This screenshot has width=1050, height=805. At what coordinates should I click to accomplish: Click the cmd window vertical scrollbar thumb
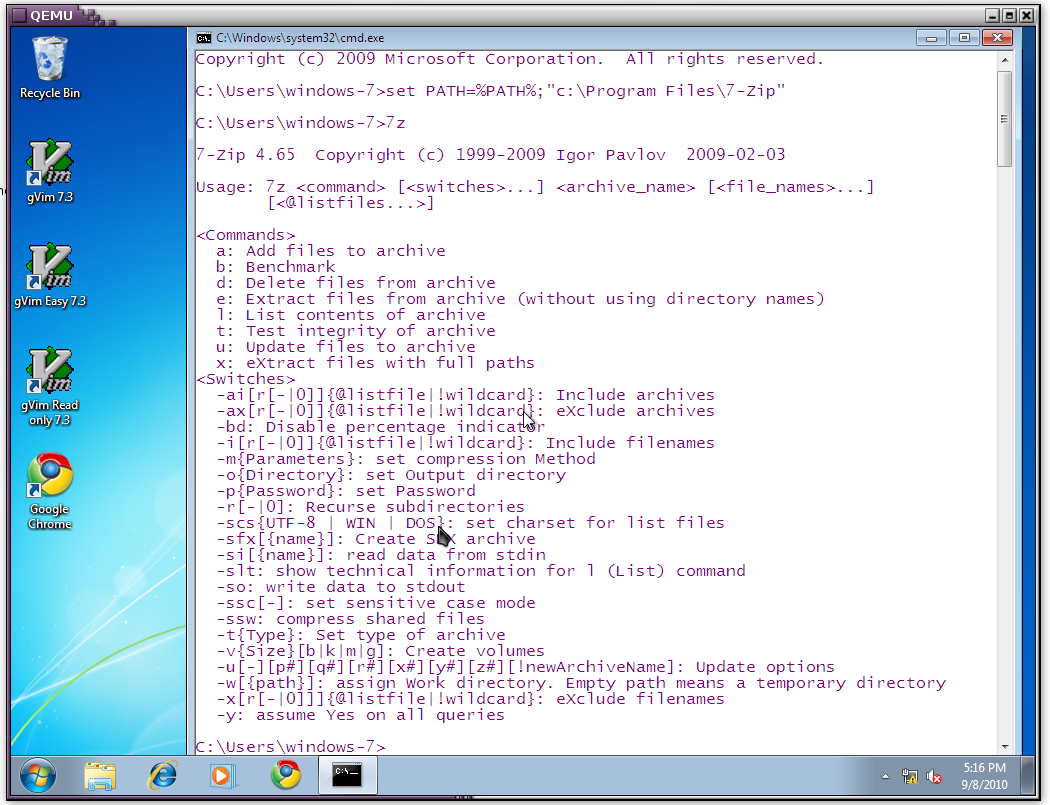pyautogui.click(x=1004, y=118)
